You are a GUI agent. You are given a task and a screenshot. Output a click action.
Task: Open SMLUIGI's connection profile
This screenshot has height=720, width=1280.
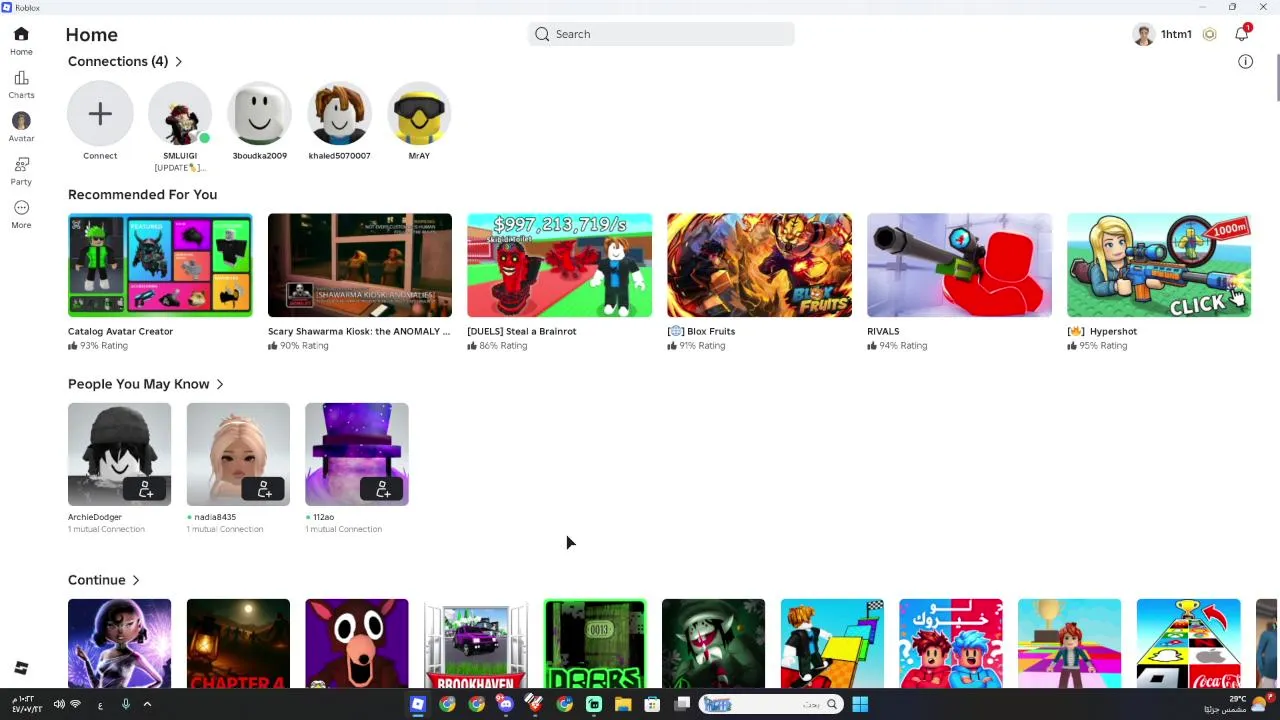point(180,114)
